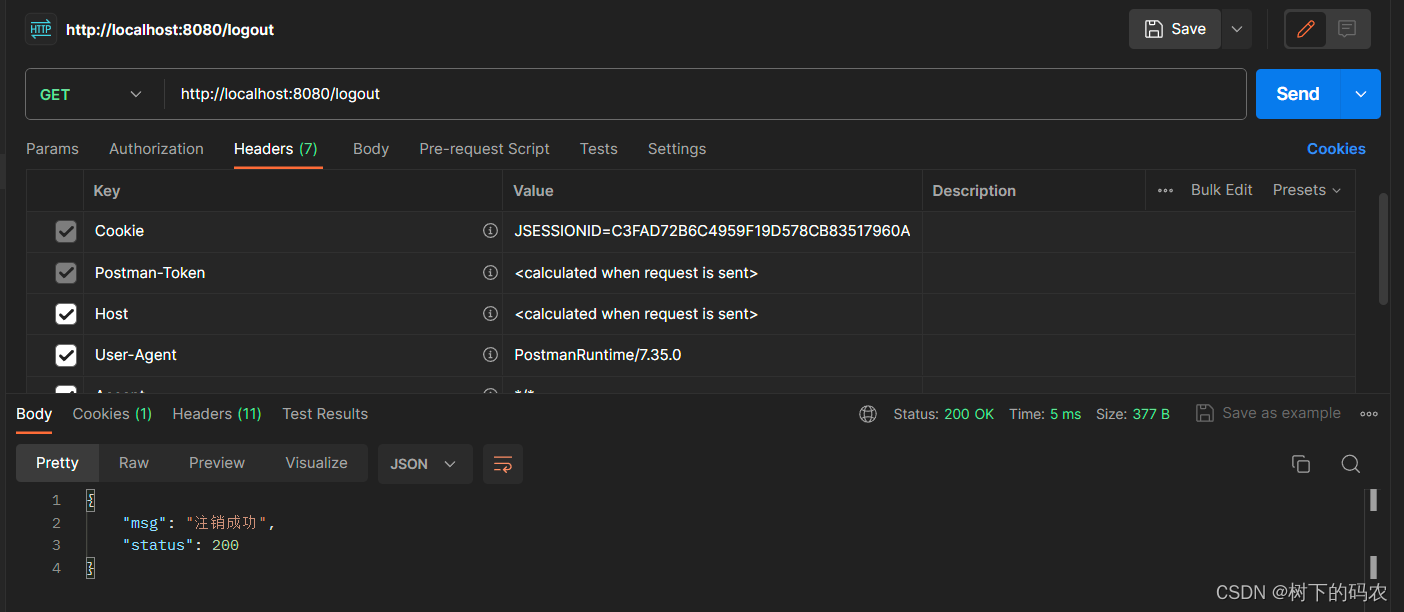Click the "status": 200 response line
This screenshot has width=1404, height=612.
[x=181, y=545]
